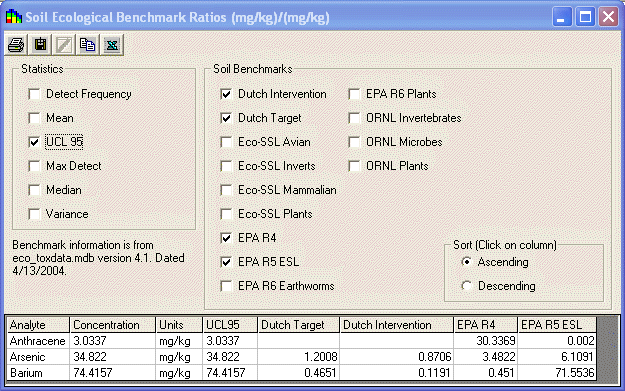625x391 pixels.
Task: Enable the Median checkbox
Action: tap(34, 190)
